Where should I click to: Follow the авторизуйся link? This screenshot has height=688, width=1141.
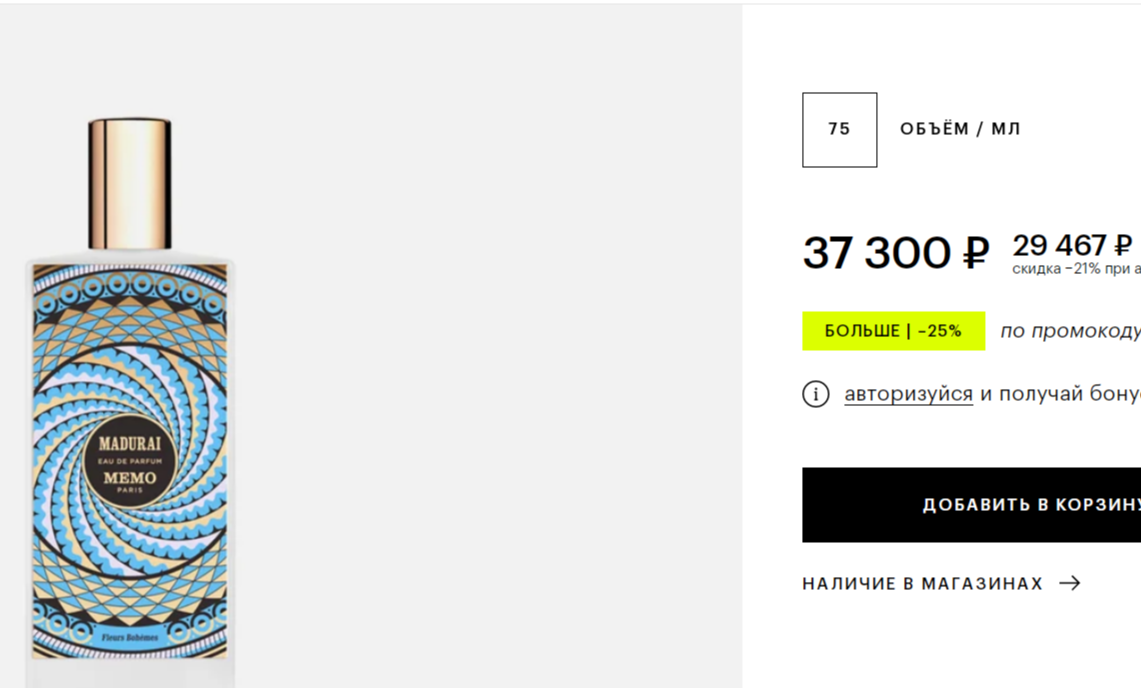point(908,394)
